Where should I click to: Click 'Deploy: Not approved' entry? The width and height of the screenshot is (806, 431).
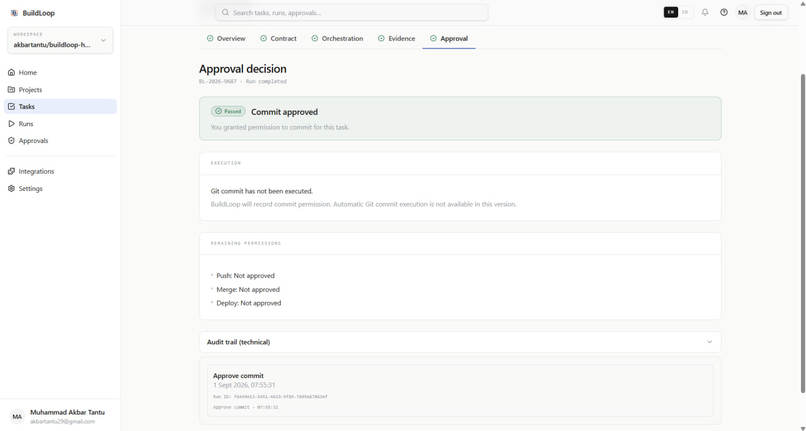[249, 303]
